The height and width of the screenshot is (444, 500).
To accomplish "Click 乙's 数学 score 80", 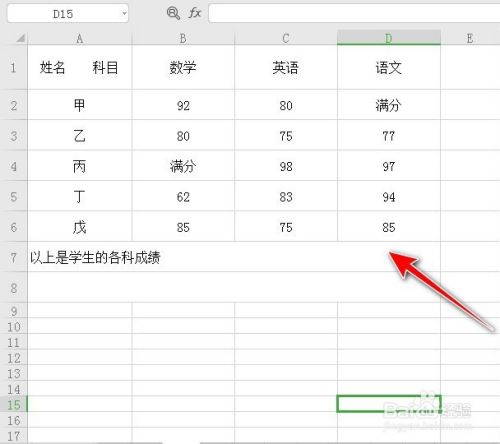I will point(183,136).
